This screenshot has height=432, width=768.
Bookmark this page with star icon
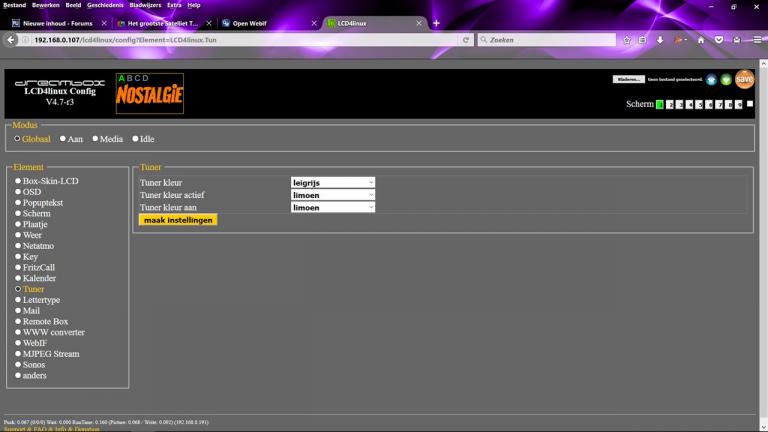click(x=627, y=40)
